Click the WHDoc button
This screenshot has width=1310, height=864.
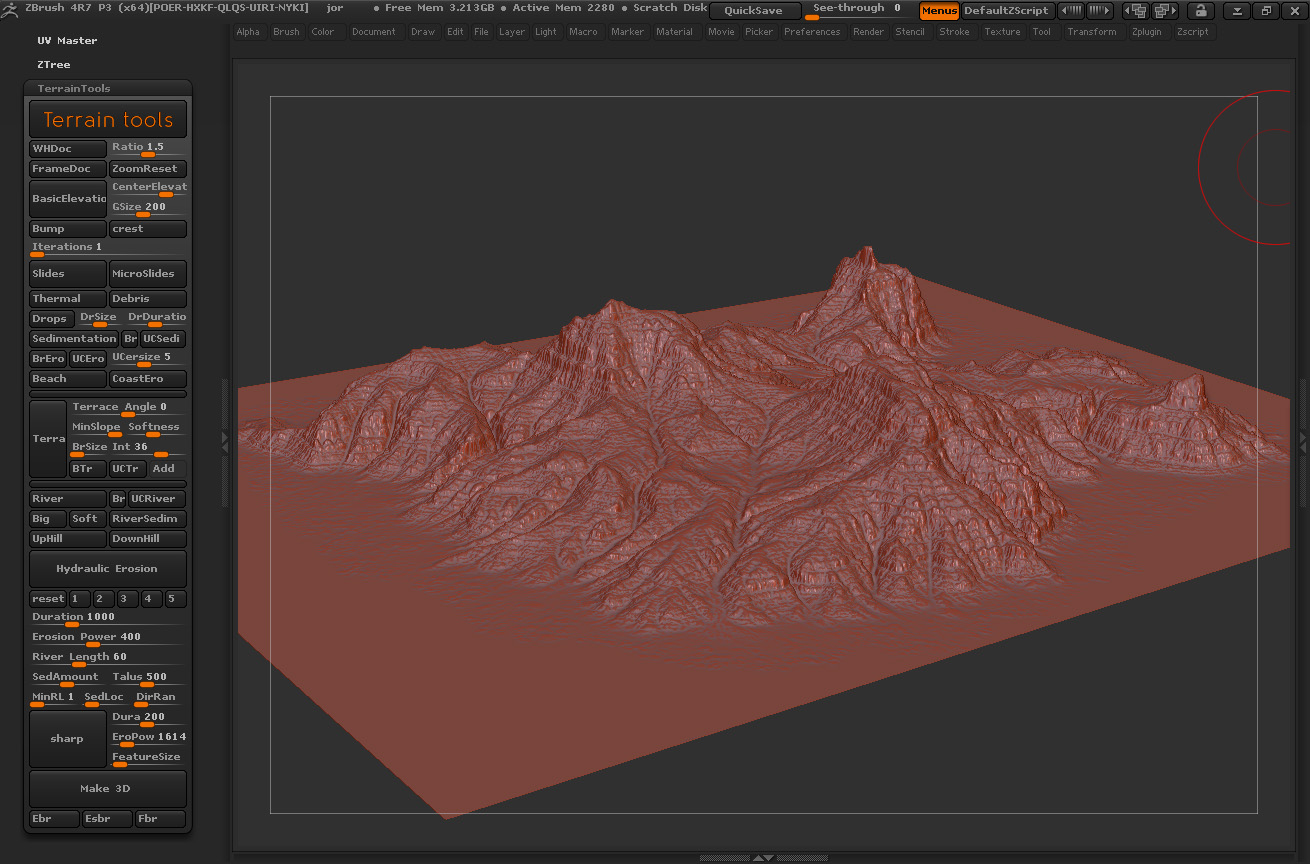(68, 148)
